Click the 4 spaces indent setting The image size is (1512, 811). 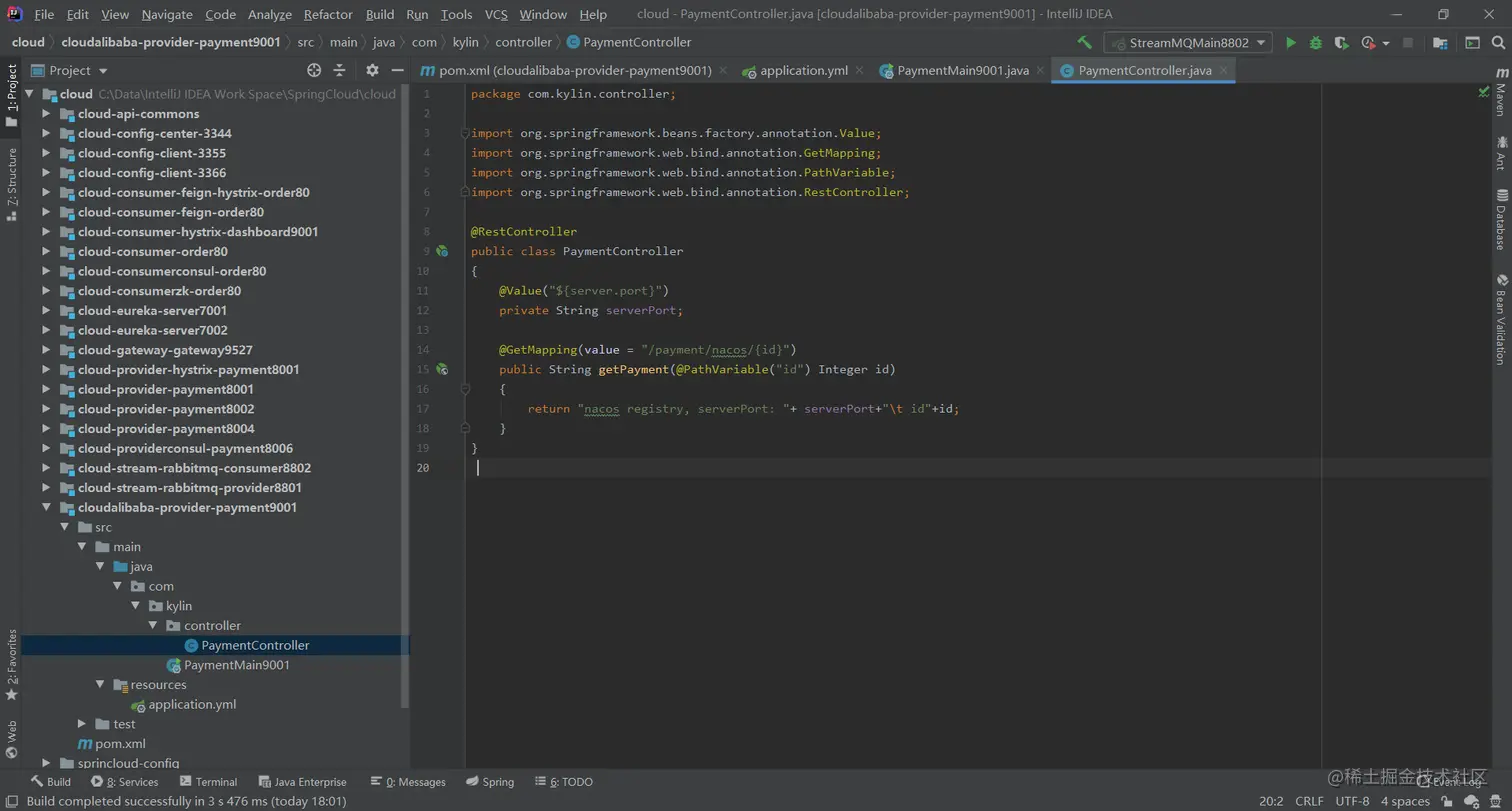click(x=1405, y=801)
